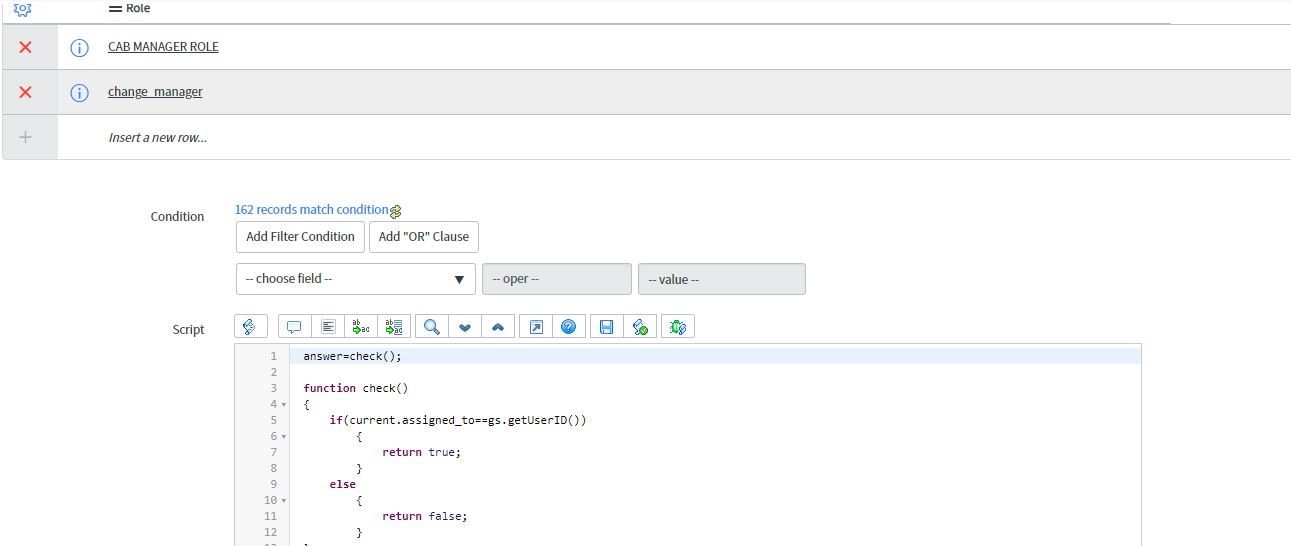
Task: Click the Replace All icon
Action: (x=395, y=327)
